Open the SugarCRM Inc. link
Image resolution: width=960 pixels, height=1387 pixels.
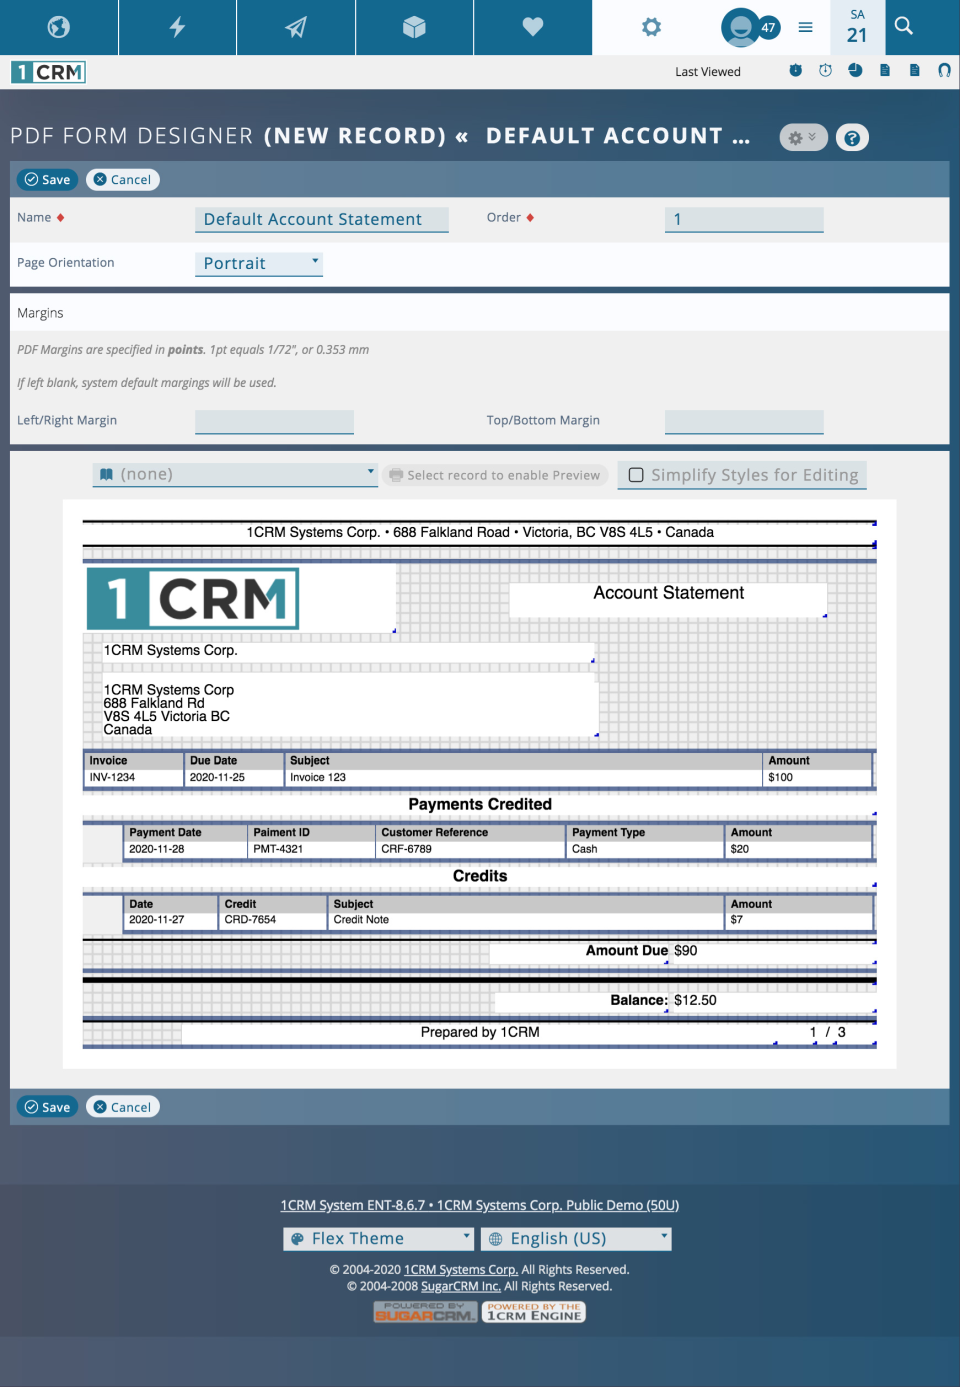coord(461,1287)
